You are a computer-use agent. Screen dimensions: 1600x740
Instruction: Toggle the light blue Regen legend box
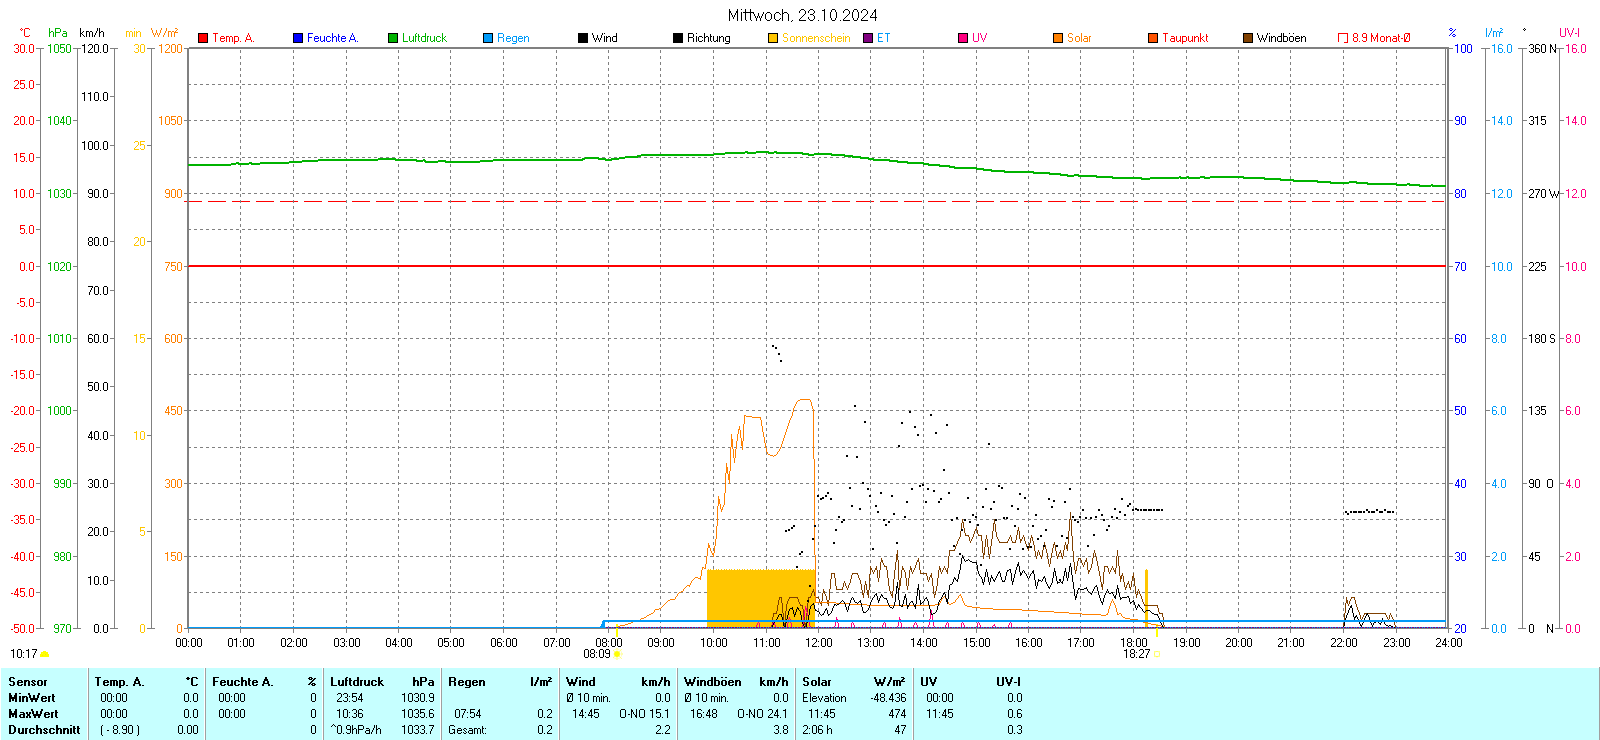click(488, 38)
